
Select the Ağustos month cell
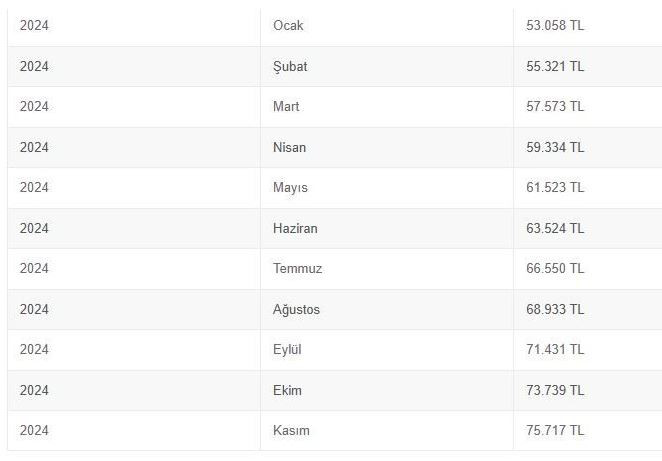(296, 310)
